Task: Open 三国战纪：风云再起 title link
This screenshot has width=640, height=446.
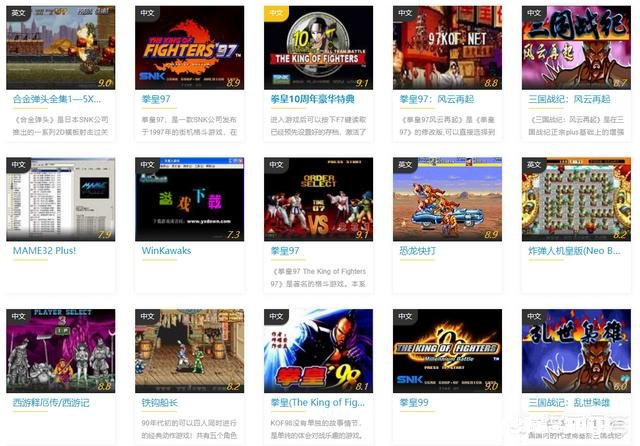Action: [569, 99]
